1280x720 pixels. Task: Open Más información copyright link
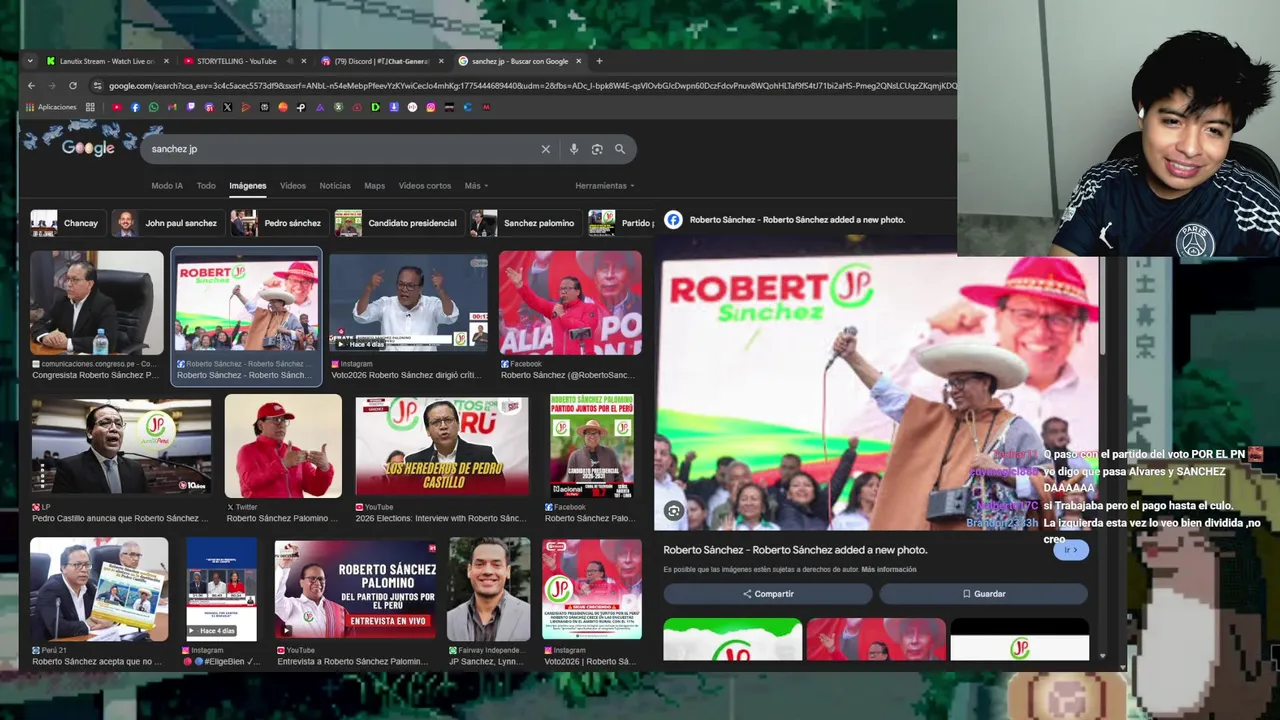[x=889, y=570]
